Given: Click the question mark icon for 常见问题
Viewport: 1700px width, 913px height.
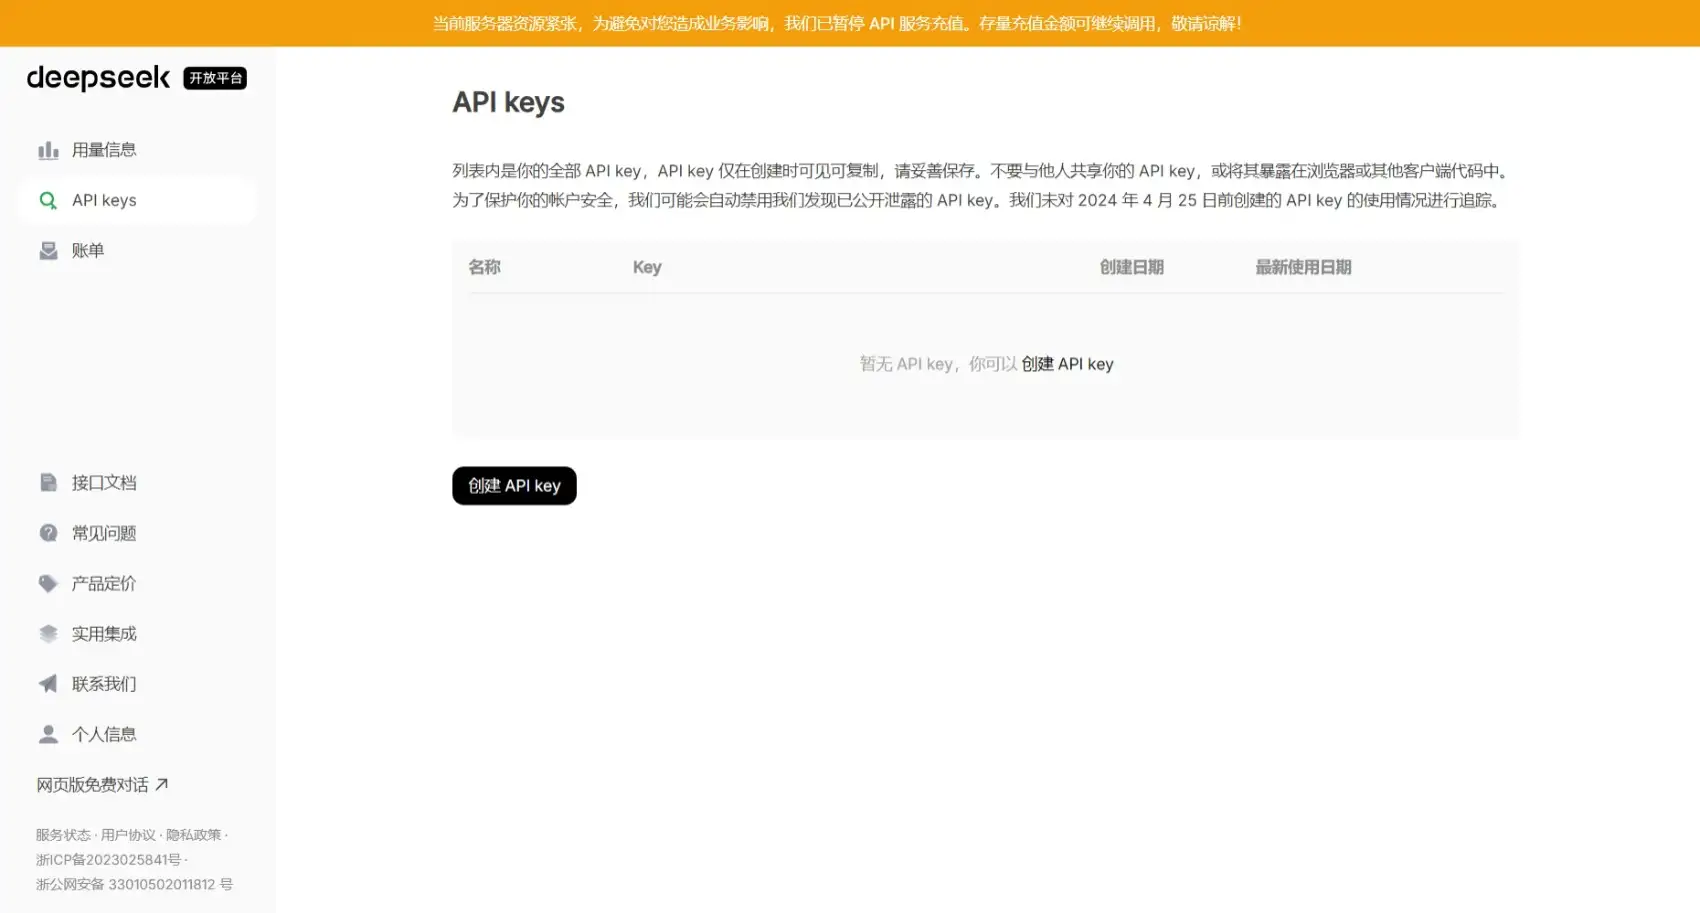Looking at the screenshot, I should click(x=48, y=533).
